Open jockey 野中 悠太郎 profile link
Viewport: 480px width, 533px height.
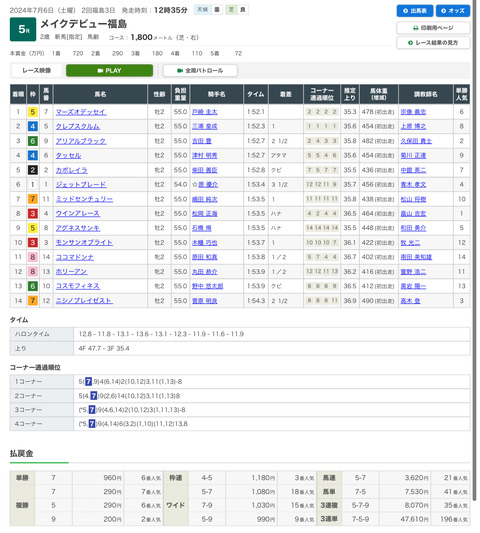(208, 286)
